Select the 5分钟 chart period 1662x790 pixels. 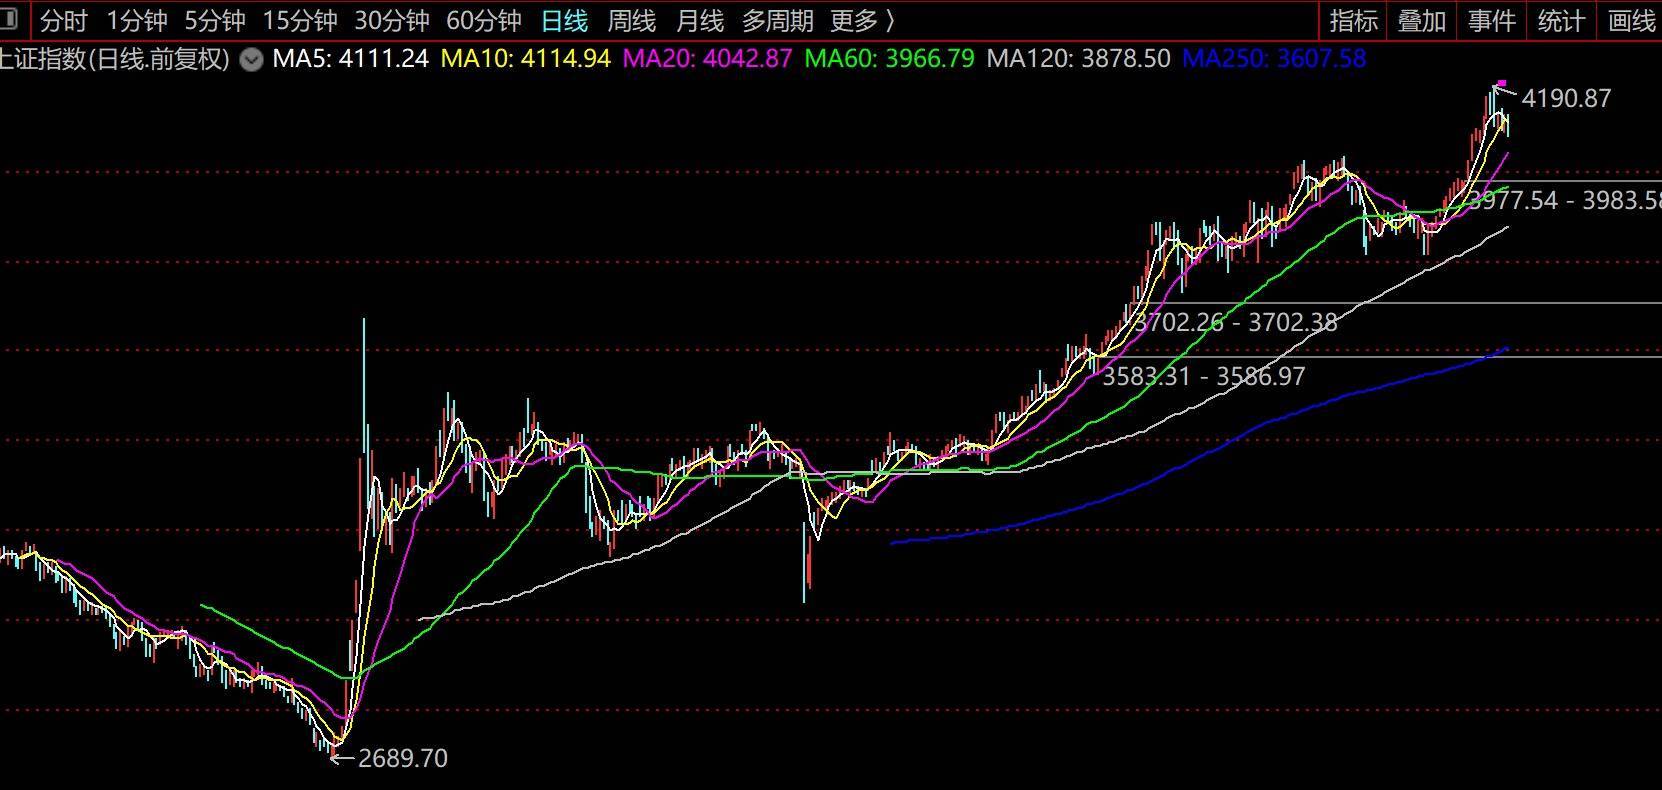(x=214, y=20)
